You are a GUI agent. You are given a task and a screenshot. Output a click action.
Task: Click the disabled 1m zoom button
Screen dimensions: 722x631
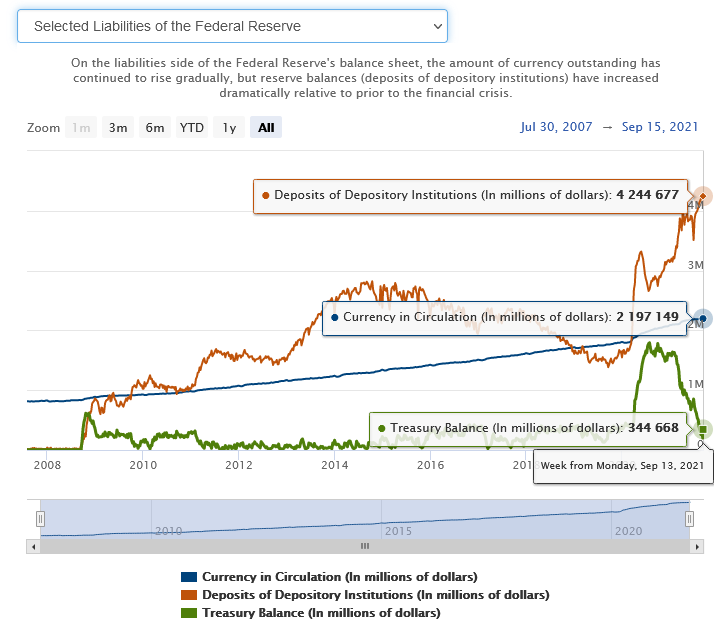tap(81, 128)
